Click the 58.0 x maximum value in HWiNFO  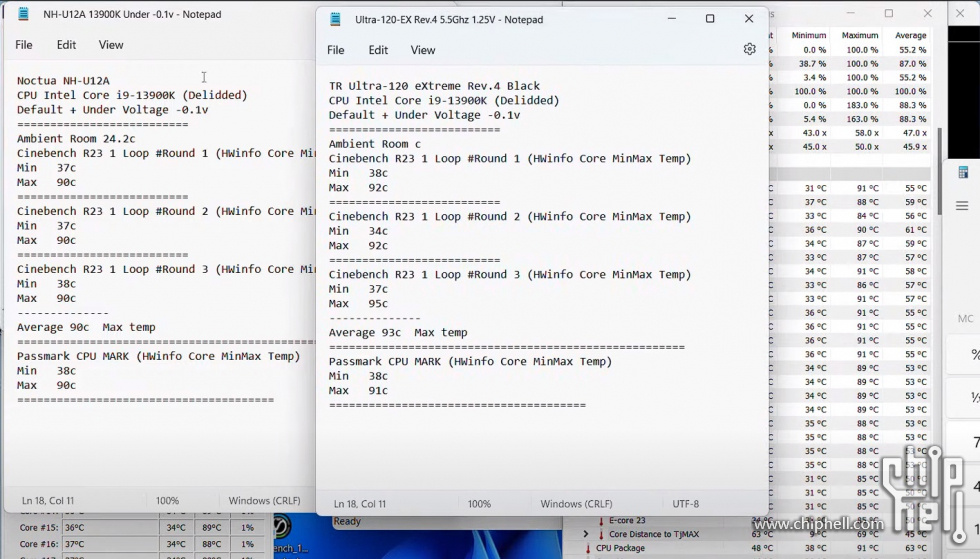[x=867, y=133]
